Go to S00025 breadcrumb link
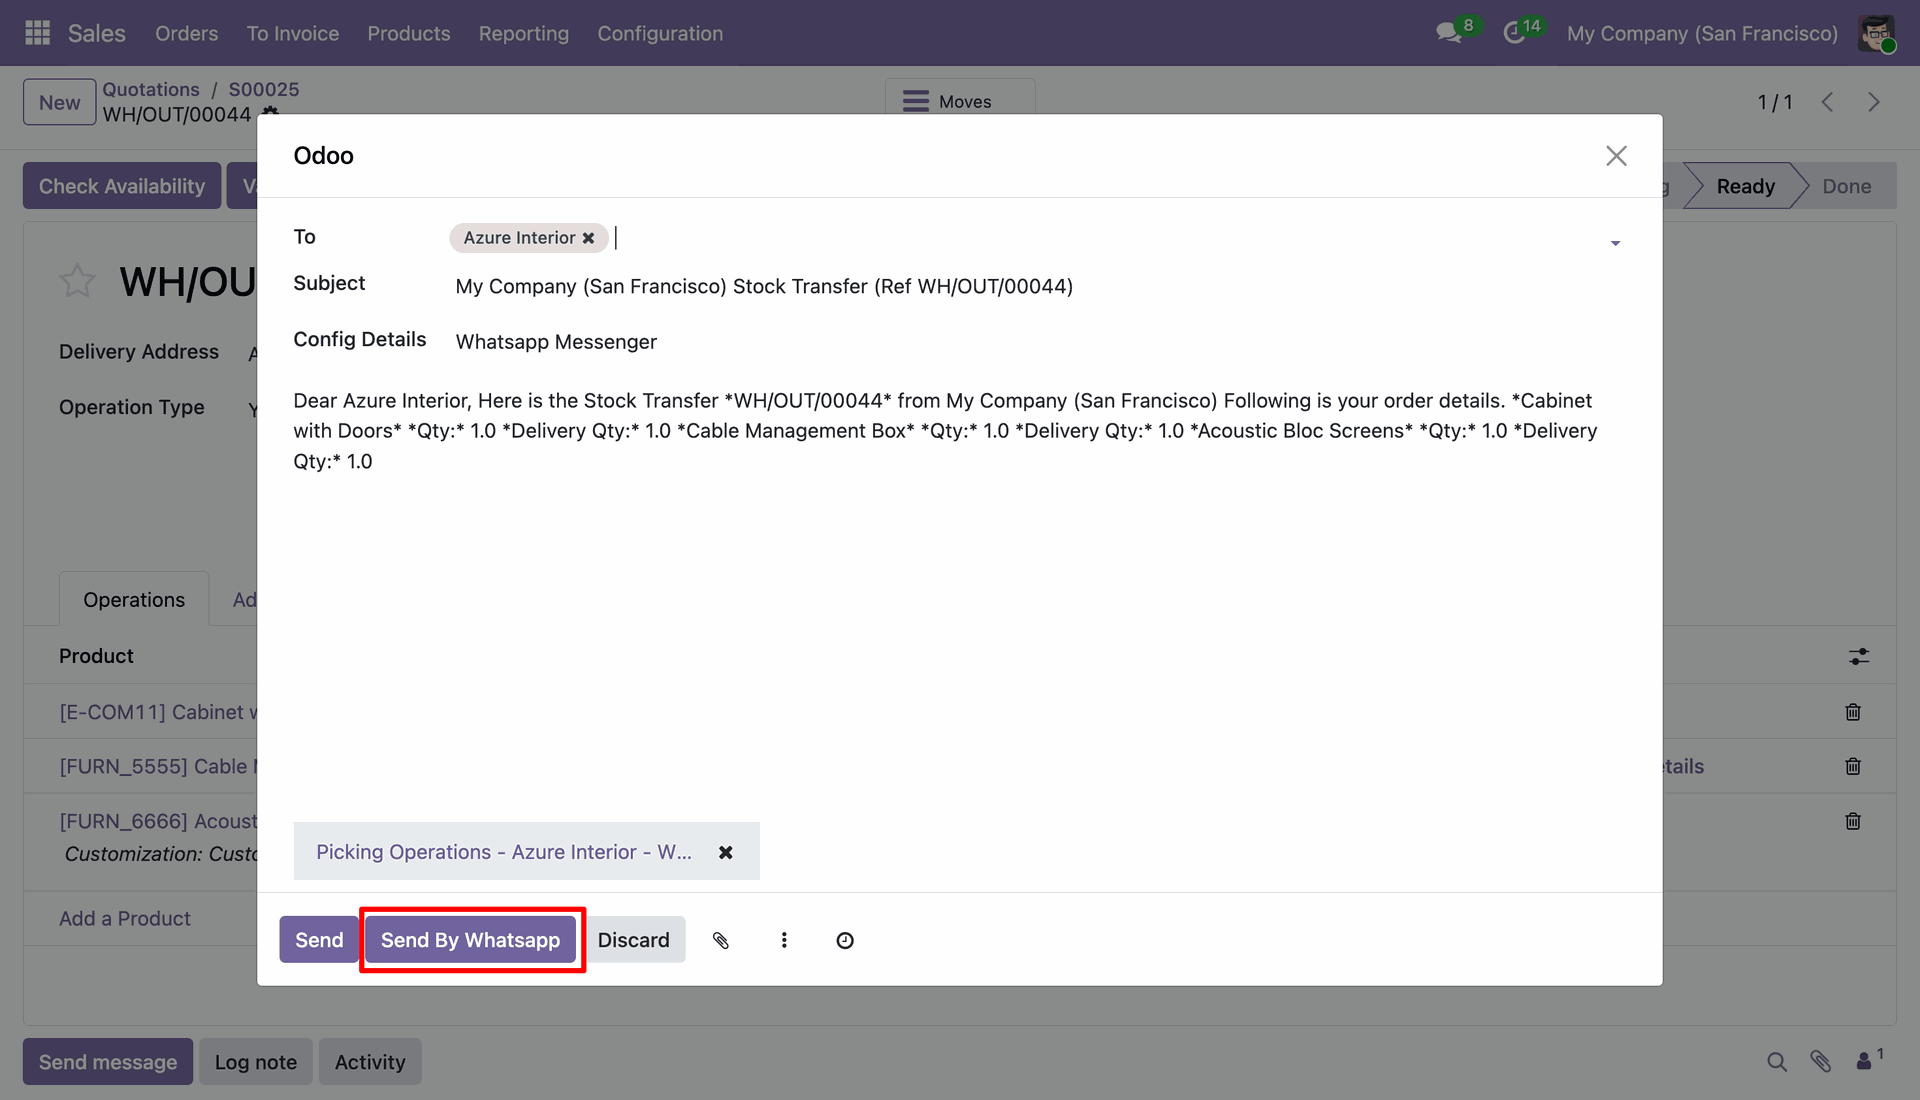This screenshot has width=1920, height=1100. [x=264, y=89]
